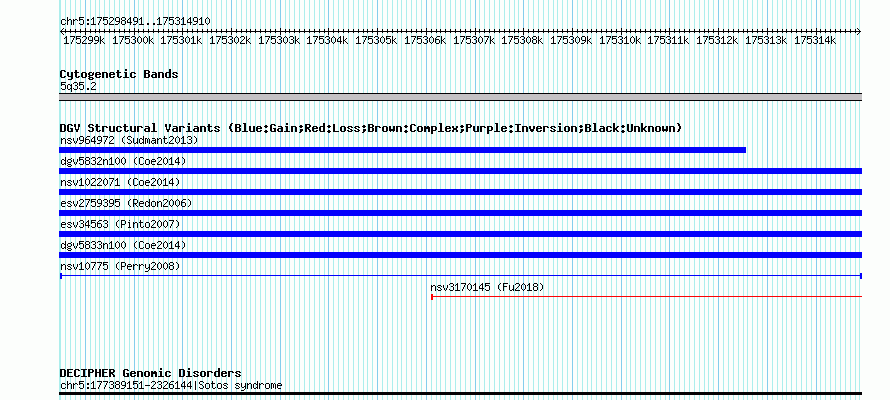
Task: Click the grey 5q35.2 cytogenetic band bar
Action: point(461,97)
